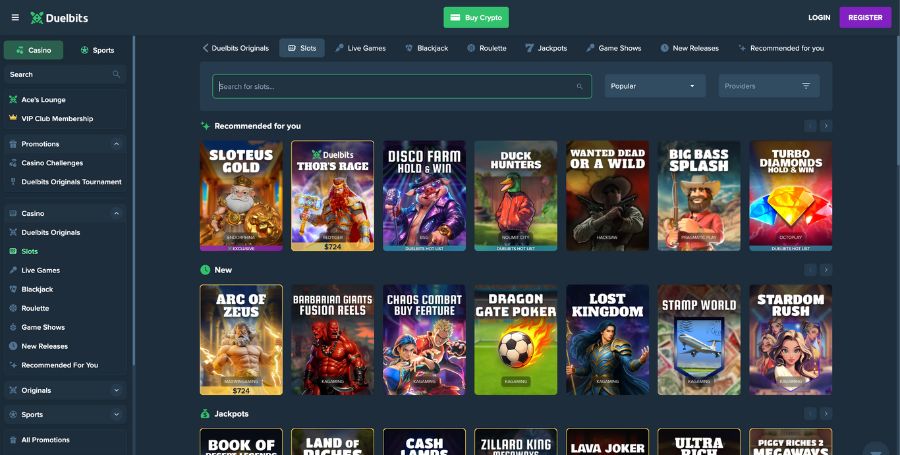
Task: Select the Recommended for you top tab
Action: pos(781,48)
